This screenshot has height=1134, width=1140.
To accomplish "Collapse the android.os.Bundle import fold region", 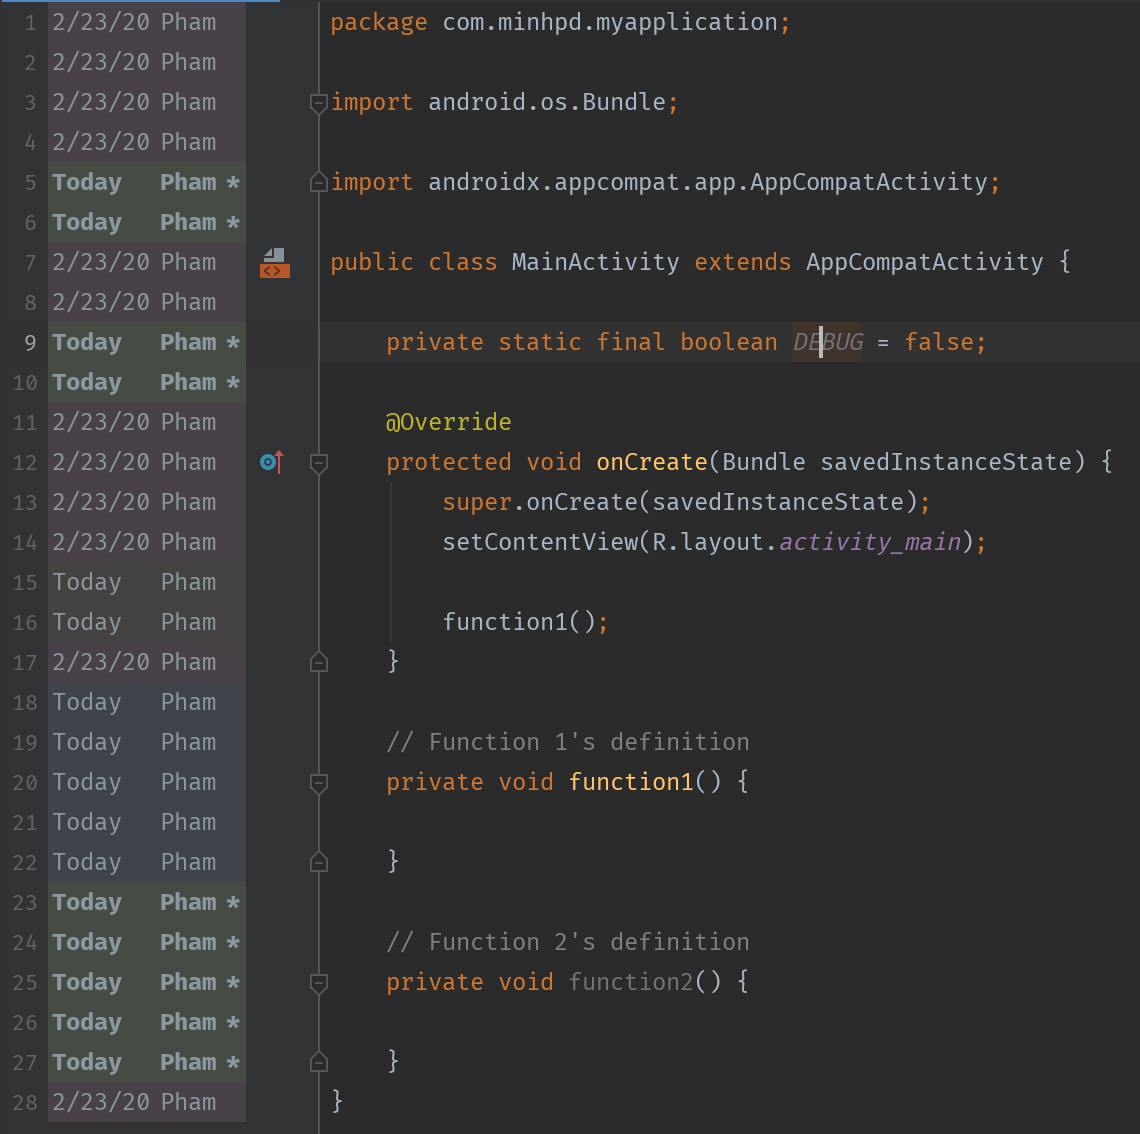I will (x=318, y=102).
